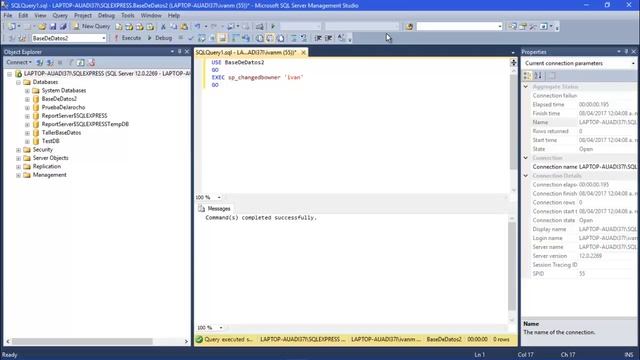Collapse the Databases folder
This screenshot has width=640, height=360.
pyautogui.click(x=18, y=82)
